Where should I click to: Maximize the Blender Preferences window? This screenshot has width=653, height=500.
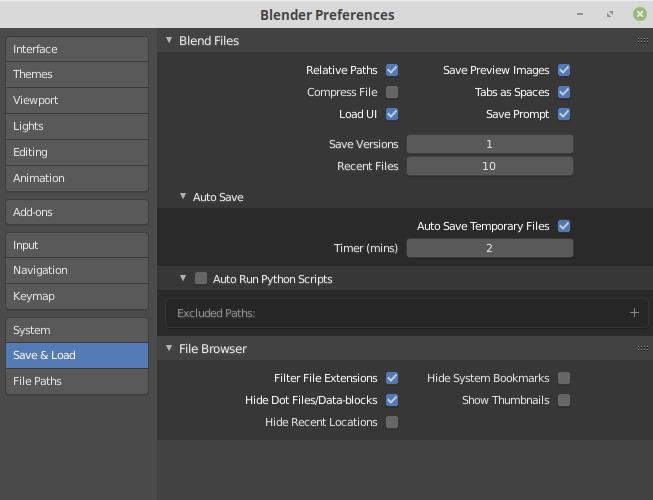click(x=610, y=14)
